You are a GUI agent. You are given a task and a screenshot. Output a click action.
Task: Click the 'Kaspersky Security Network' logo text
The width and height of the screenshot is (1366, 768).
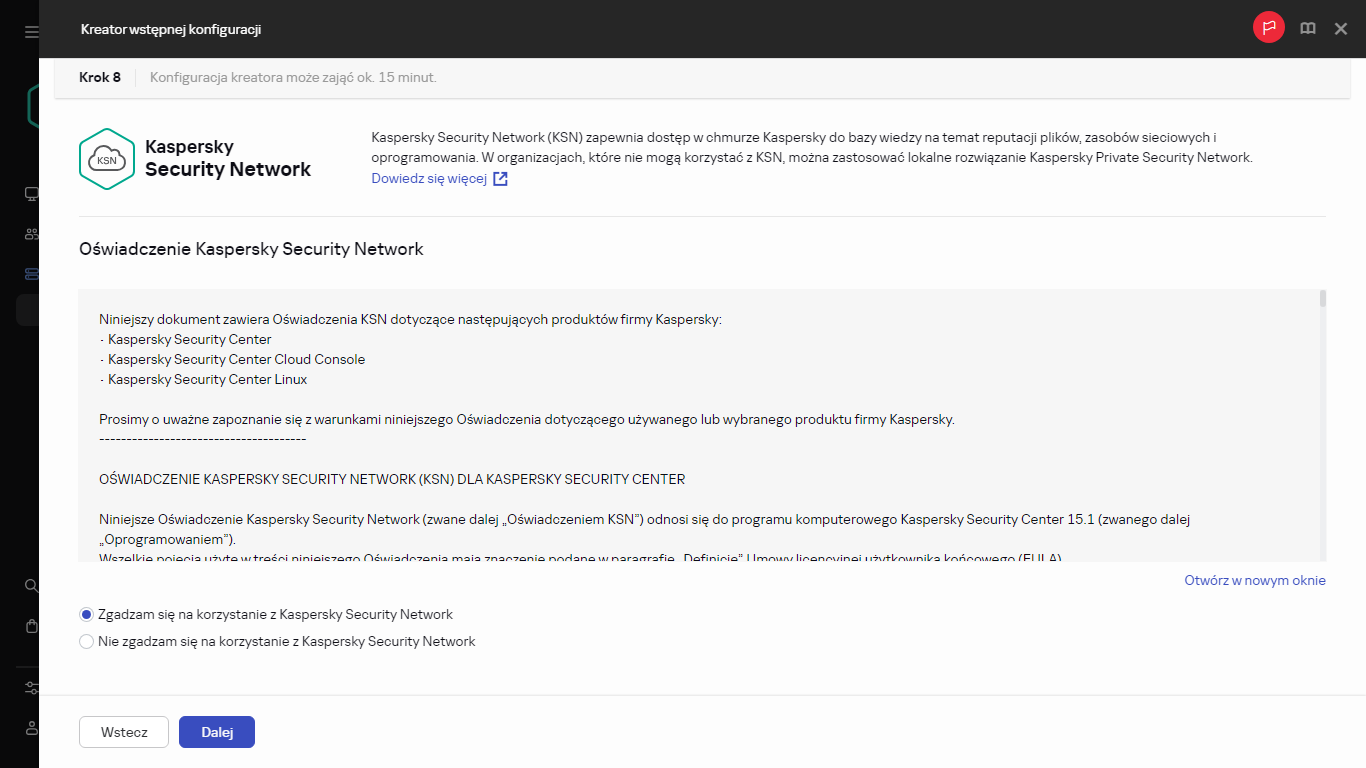(228, 159)
